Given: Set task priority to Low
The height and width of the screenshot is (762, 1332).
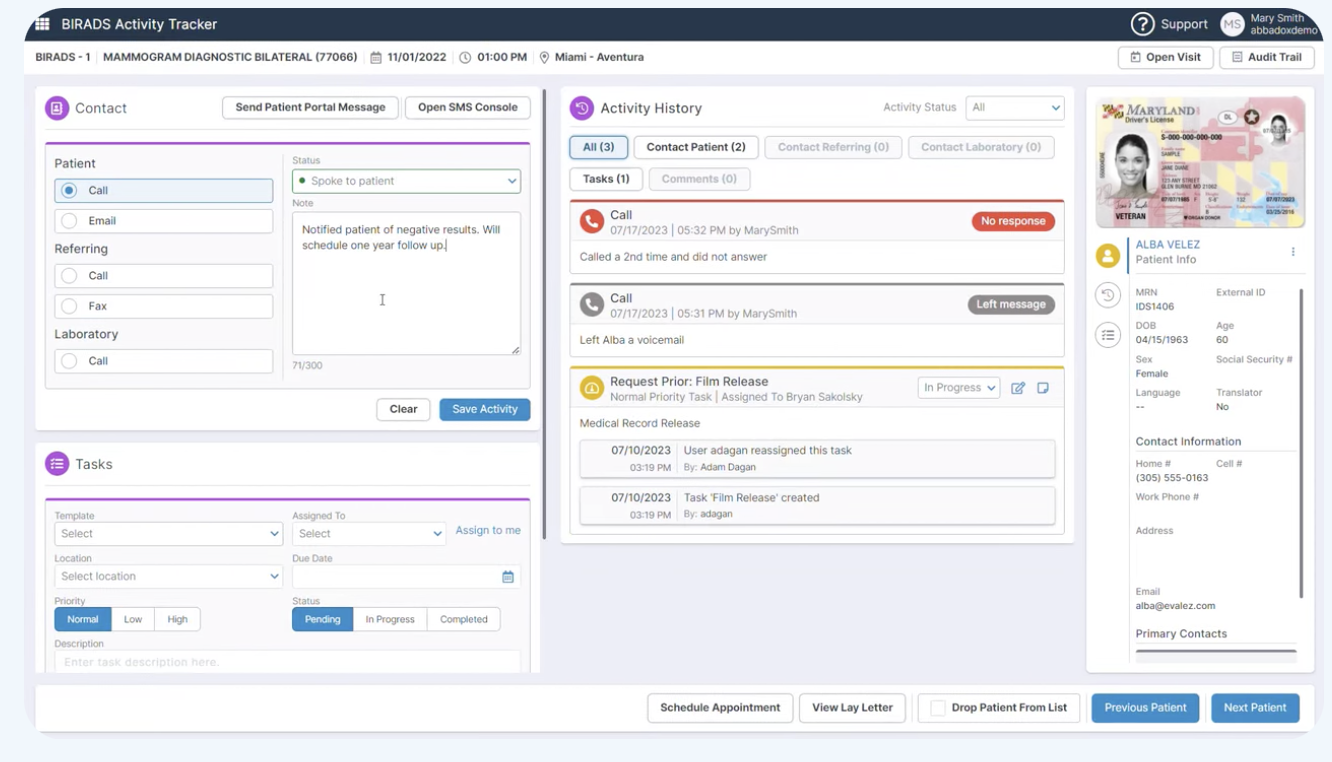Looking at the screenshot, I should (133, 619).
